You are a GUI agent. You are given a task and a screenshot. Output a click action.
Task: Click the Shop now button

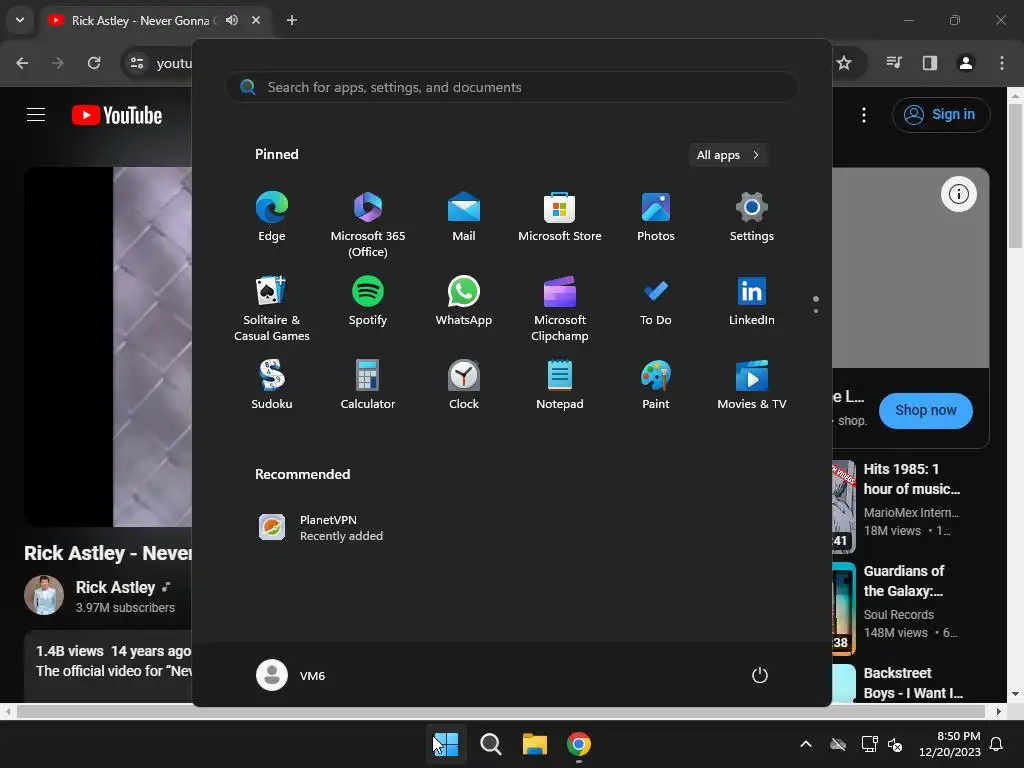coord(925,411)
